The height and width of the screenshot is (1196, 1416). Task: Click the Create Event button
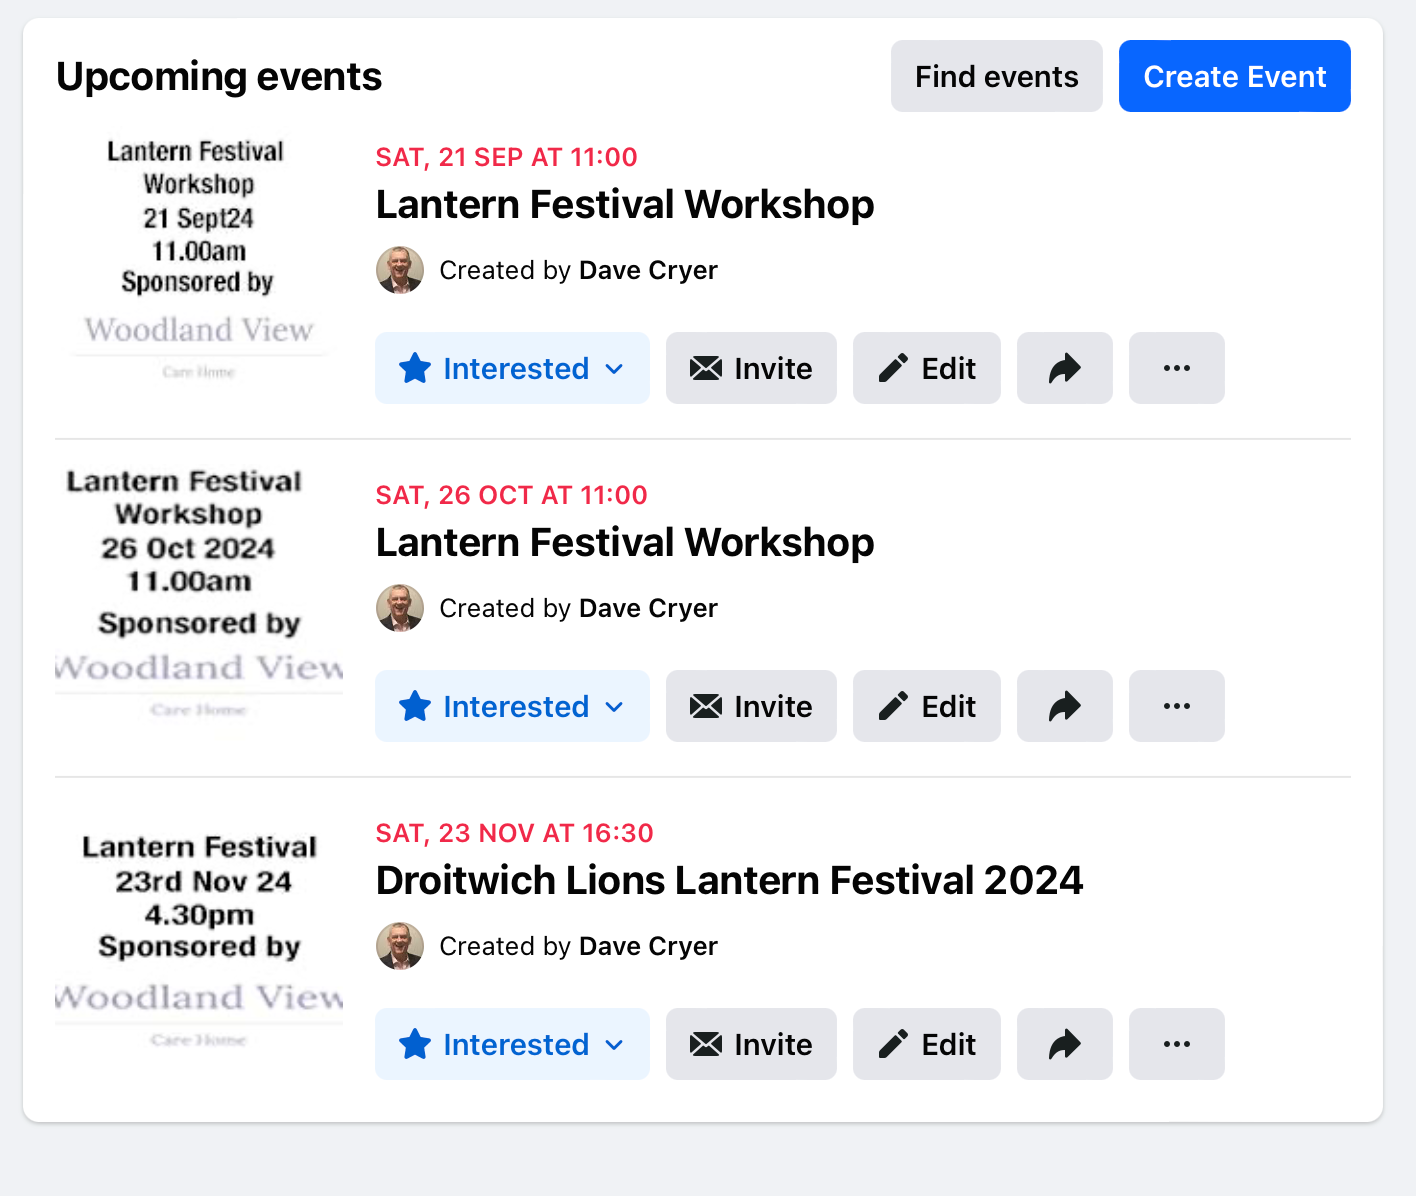(x=1234, y=76)
